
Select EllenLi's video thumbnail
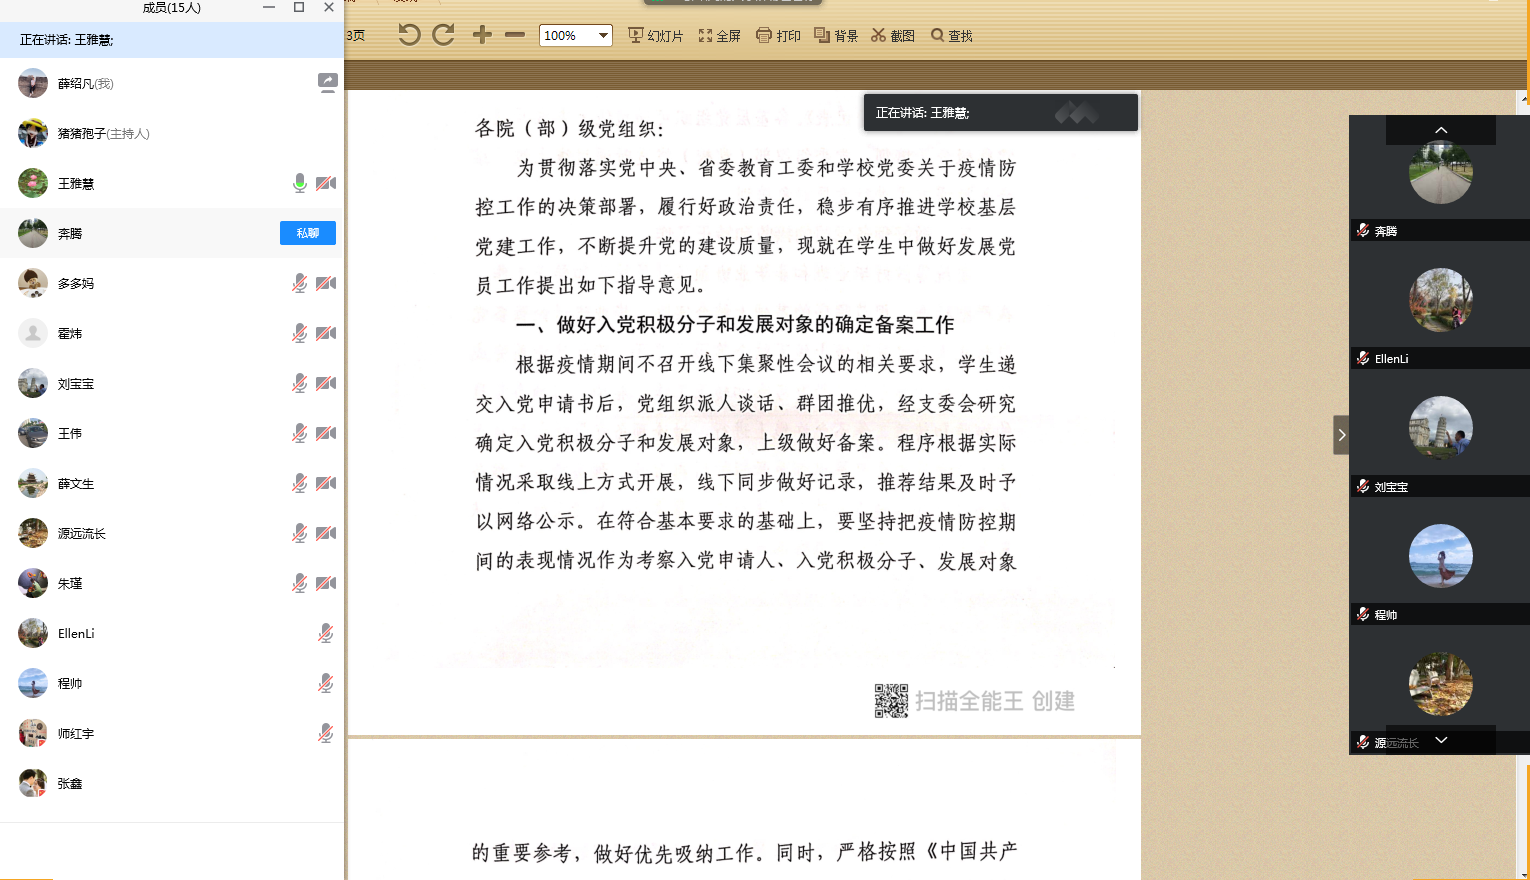pyautogui.click(x=1440, y=300)
